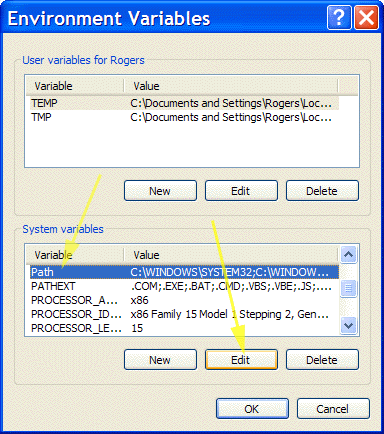Click Delete under User variables
Viewport: 384px width, 434px height.
click(322, 191)
